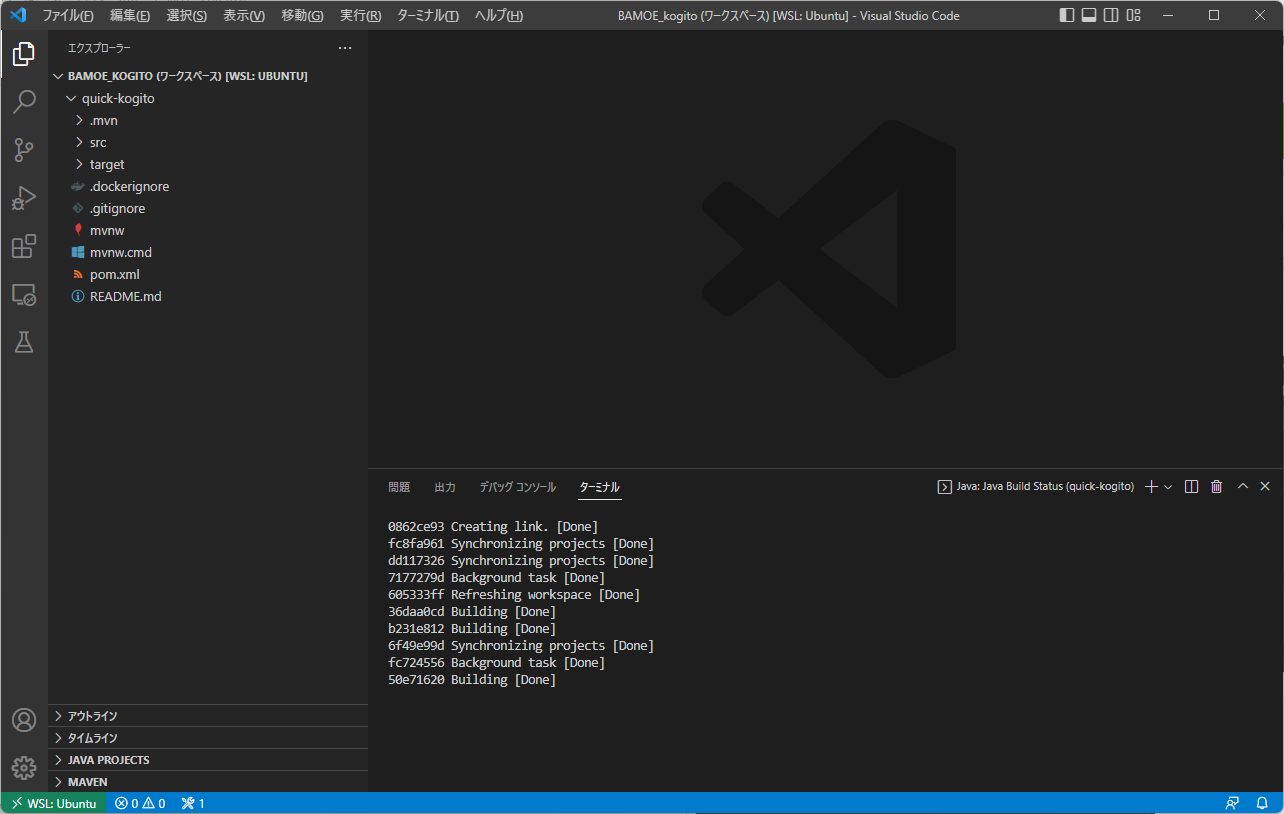This screenshot has width=1284, height=814.
Task: Switch to the 出力 panel tab
Action: (445, 487)
